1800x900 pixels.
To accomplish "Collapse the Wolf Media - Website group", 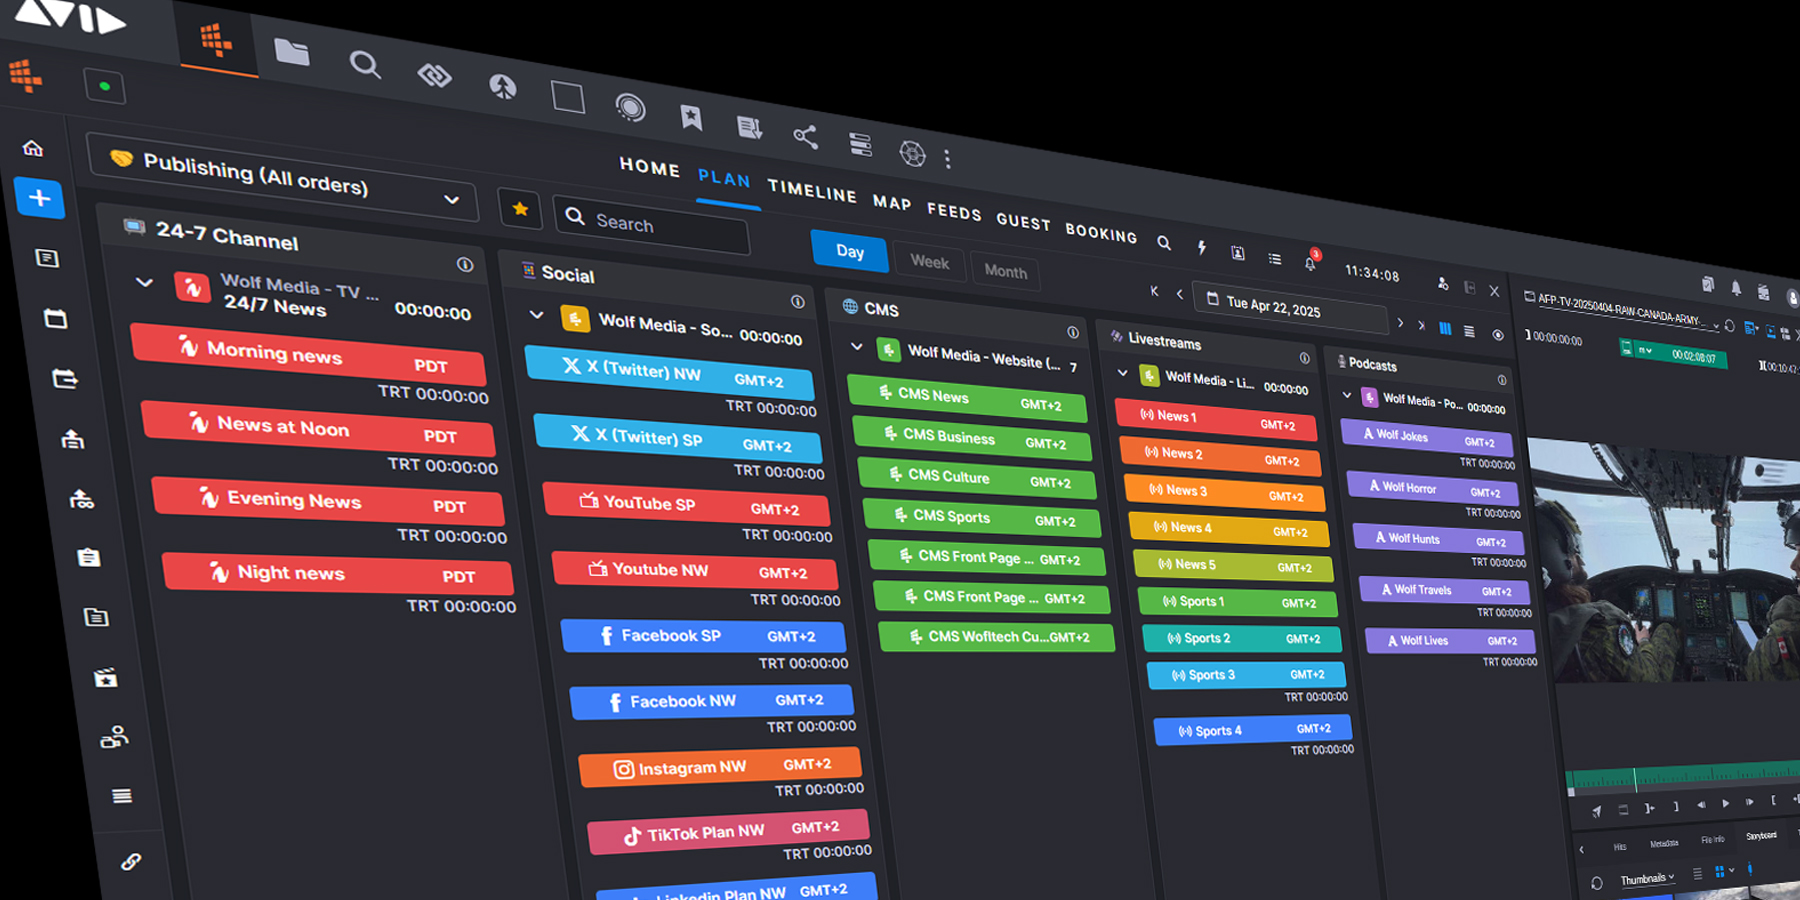I will coord(857,346).
